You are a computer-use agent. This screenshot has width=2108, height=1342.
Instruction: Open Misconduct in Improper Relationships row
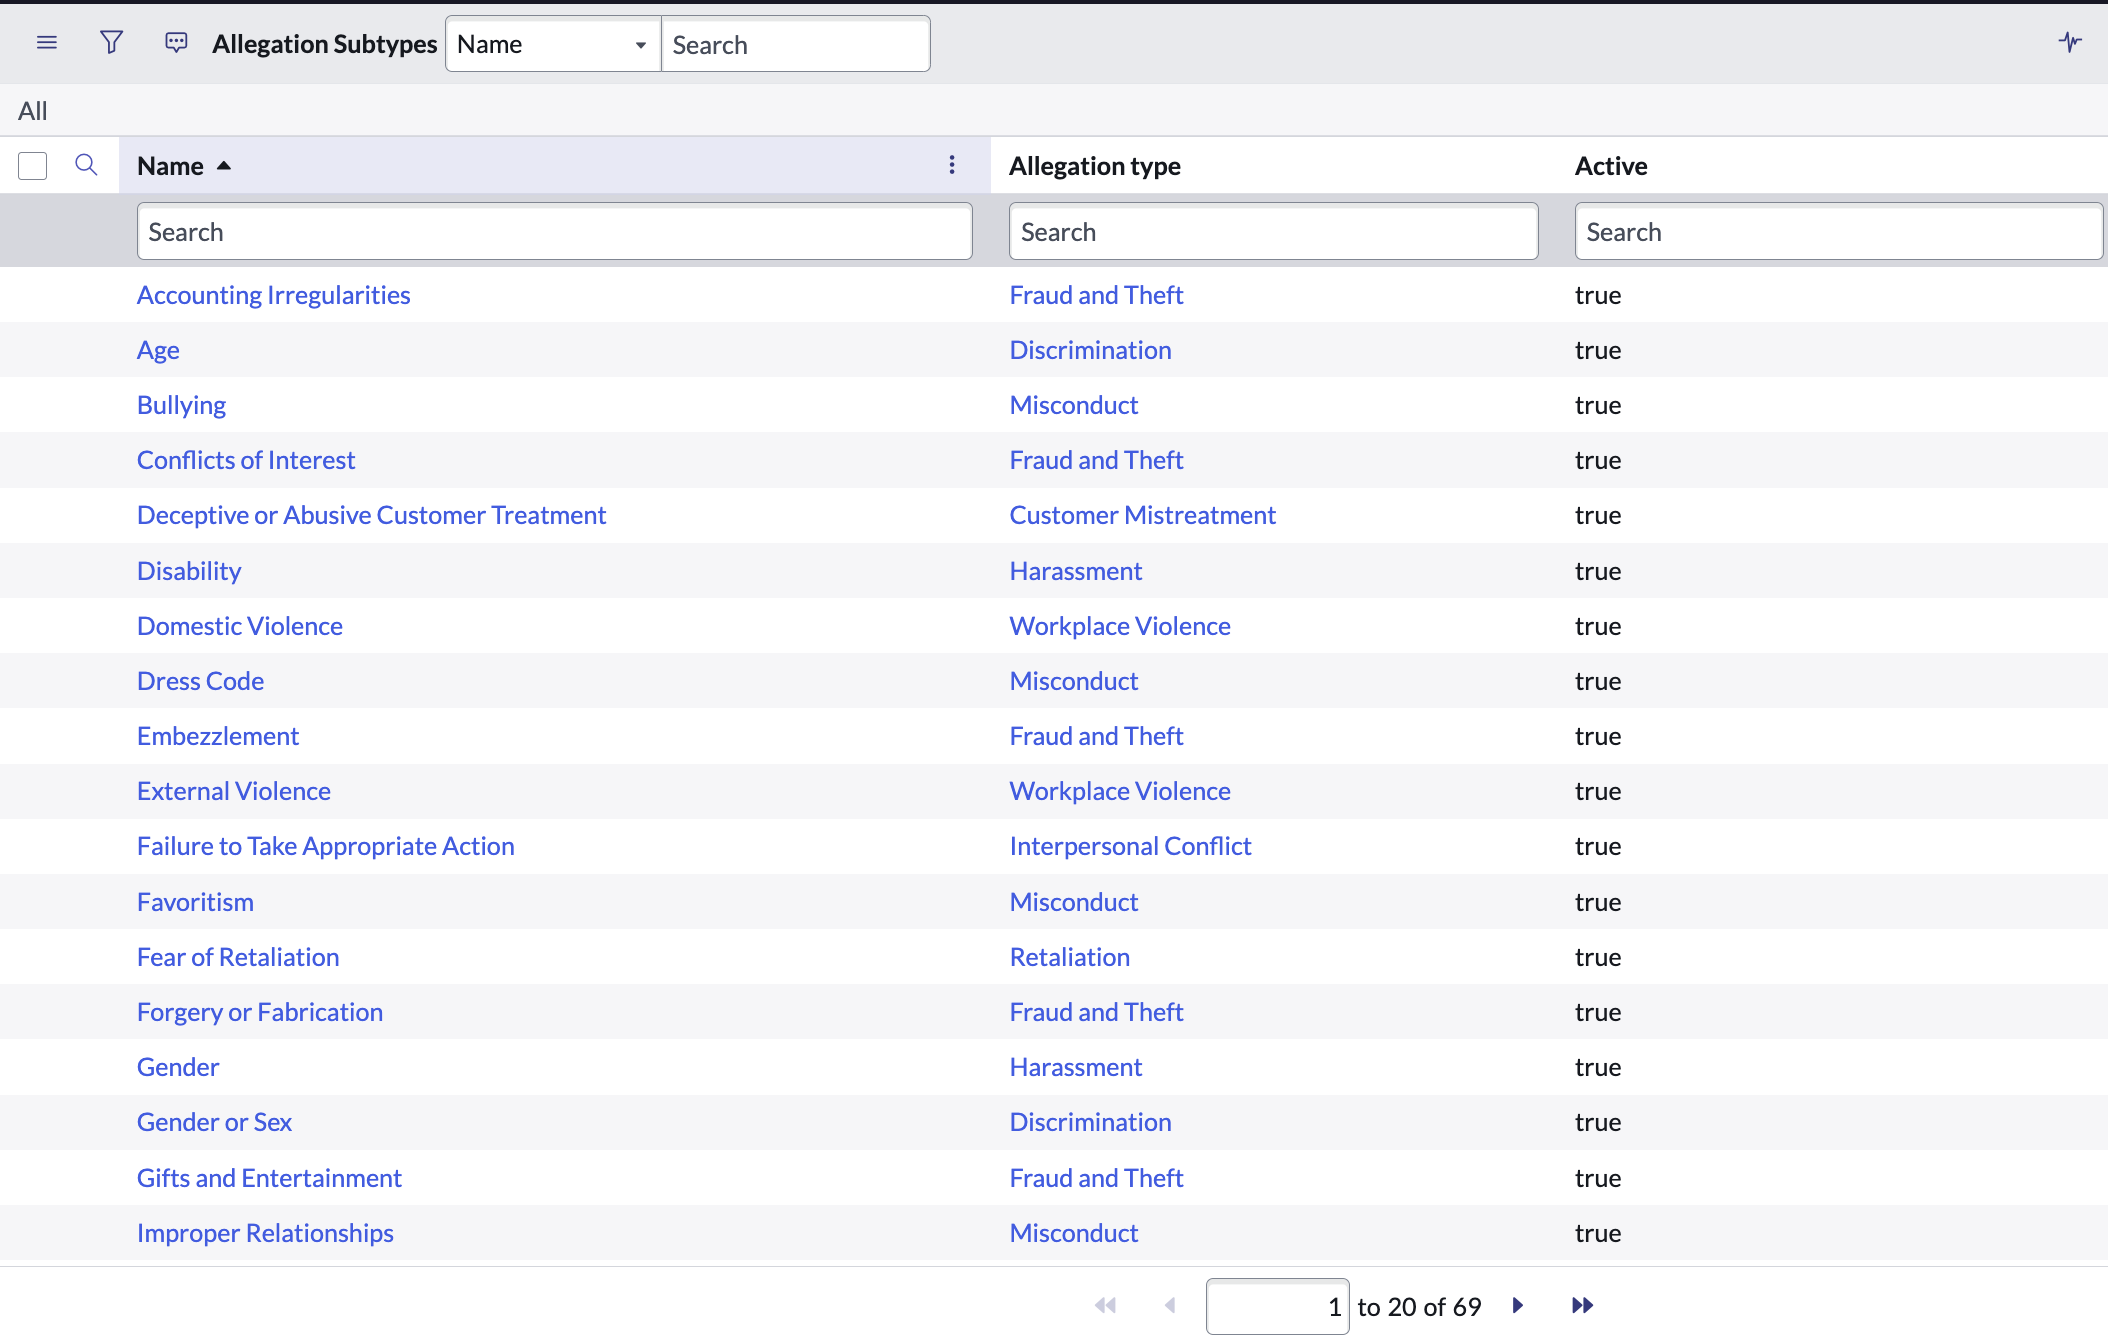click(1074, 1233)
